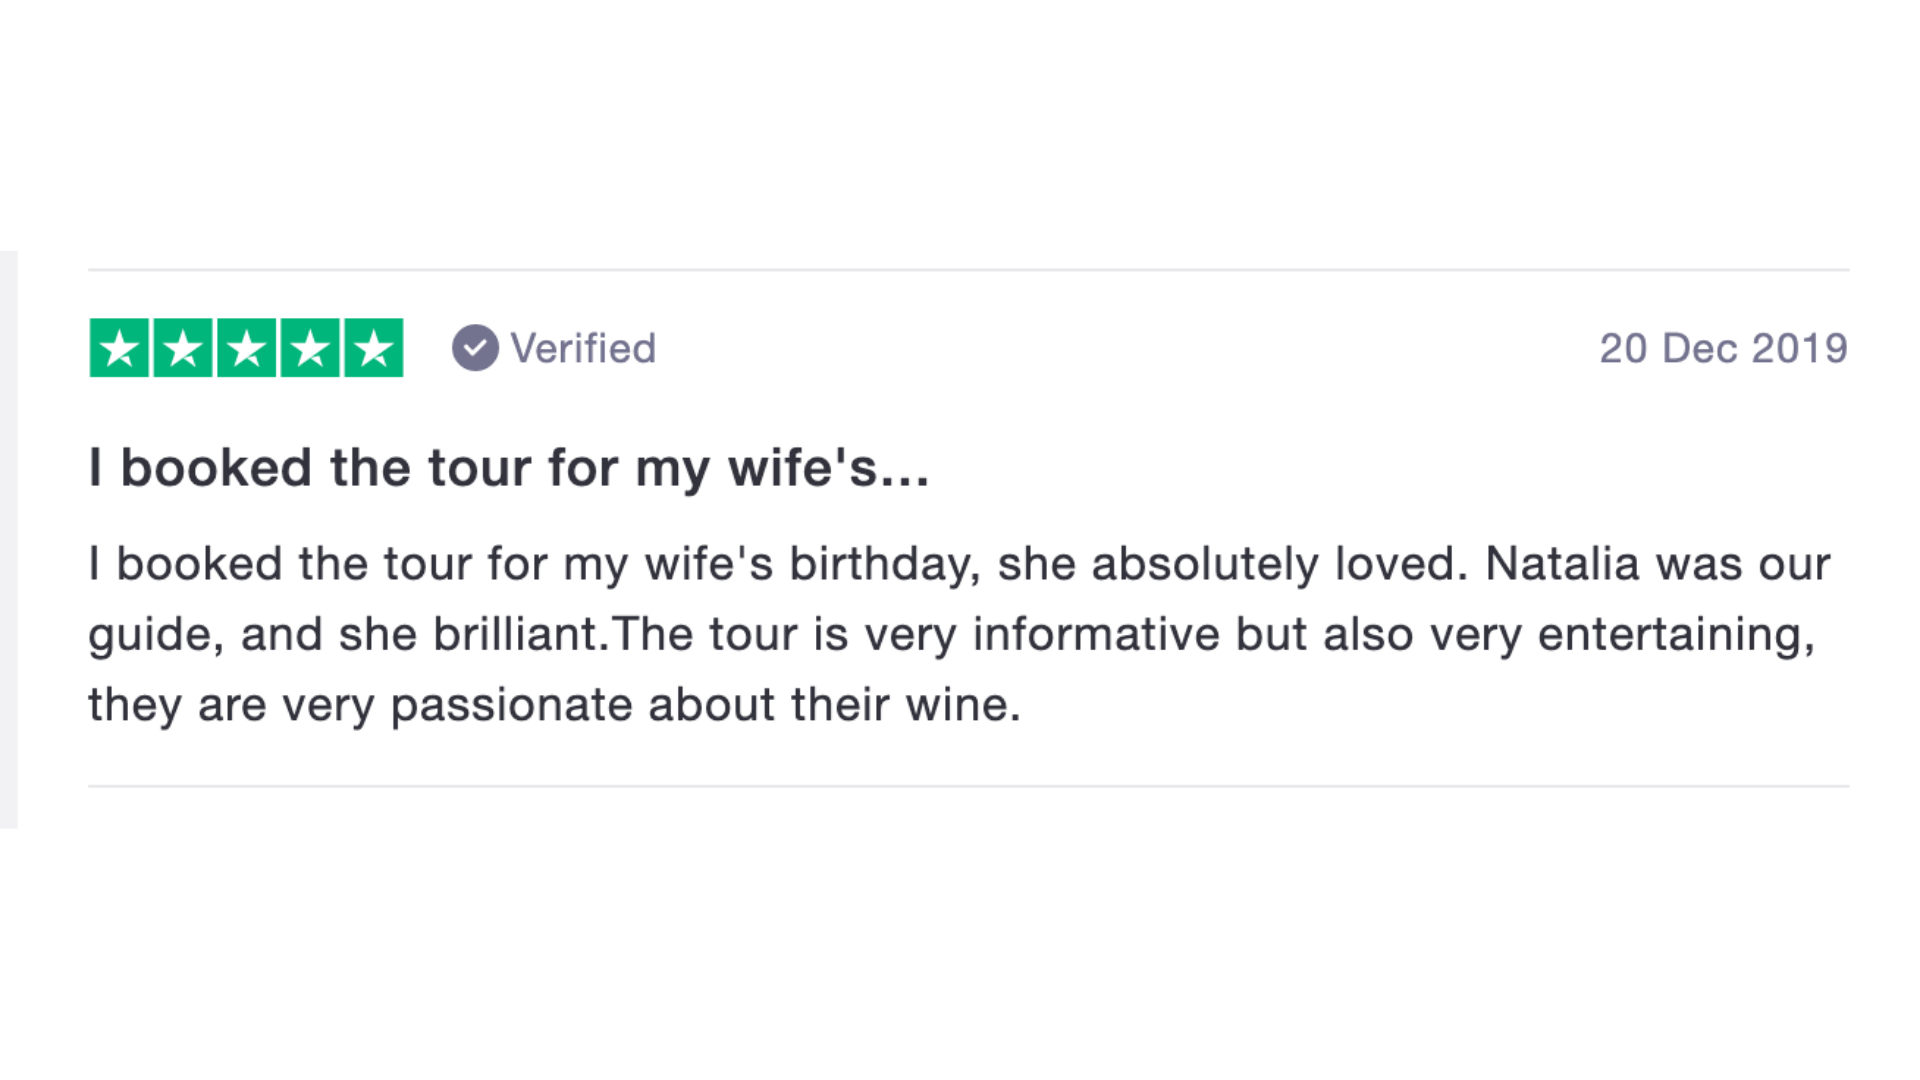Click the line mentioning brilliant guide
The image size is (1920, 1080).
[951, 635]
